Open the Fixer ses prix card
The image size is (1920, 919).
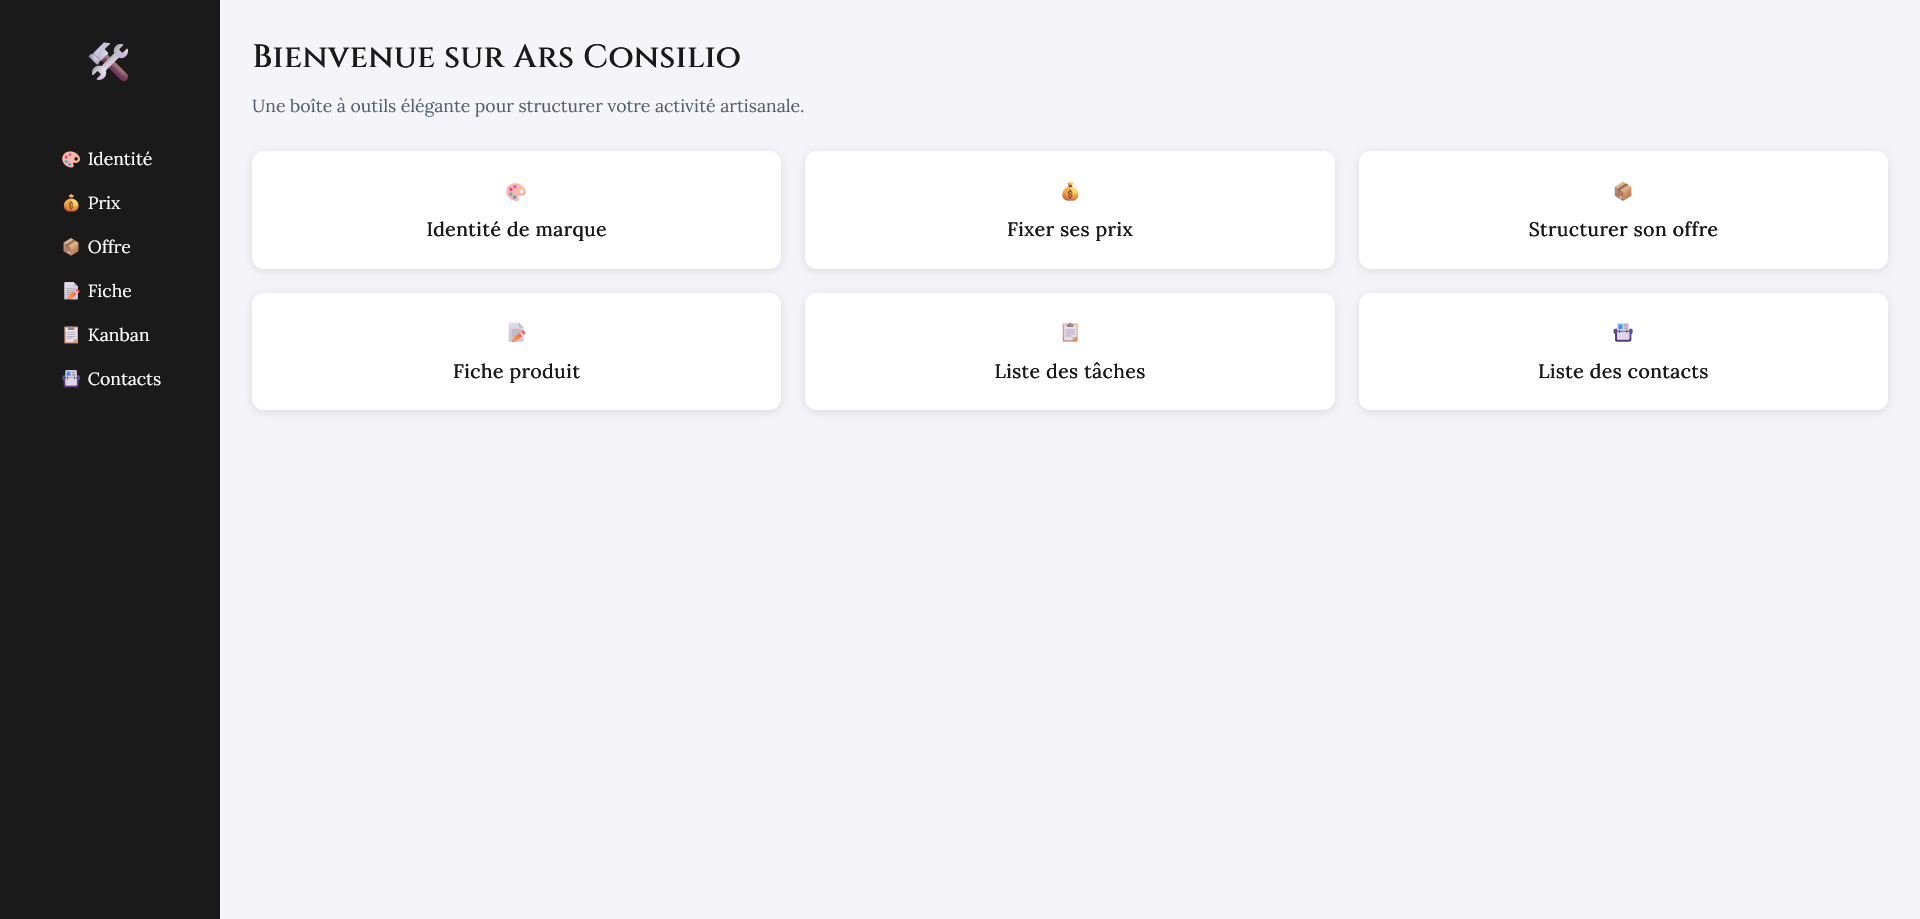1069,229
